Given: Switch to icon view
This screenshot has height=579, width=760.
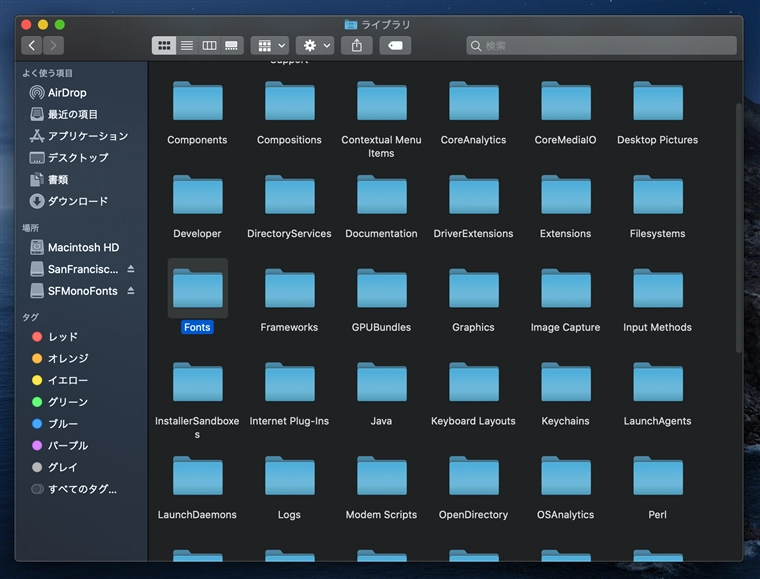Looking at the screenshot, I should coord(164,46).
